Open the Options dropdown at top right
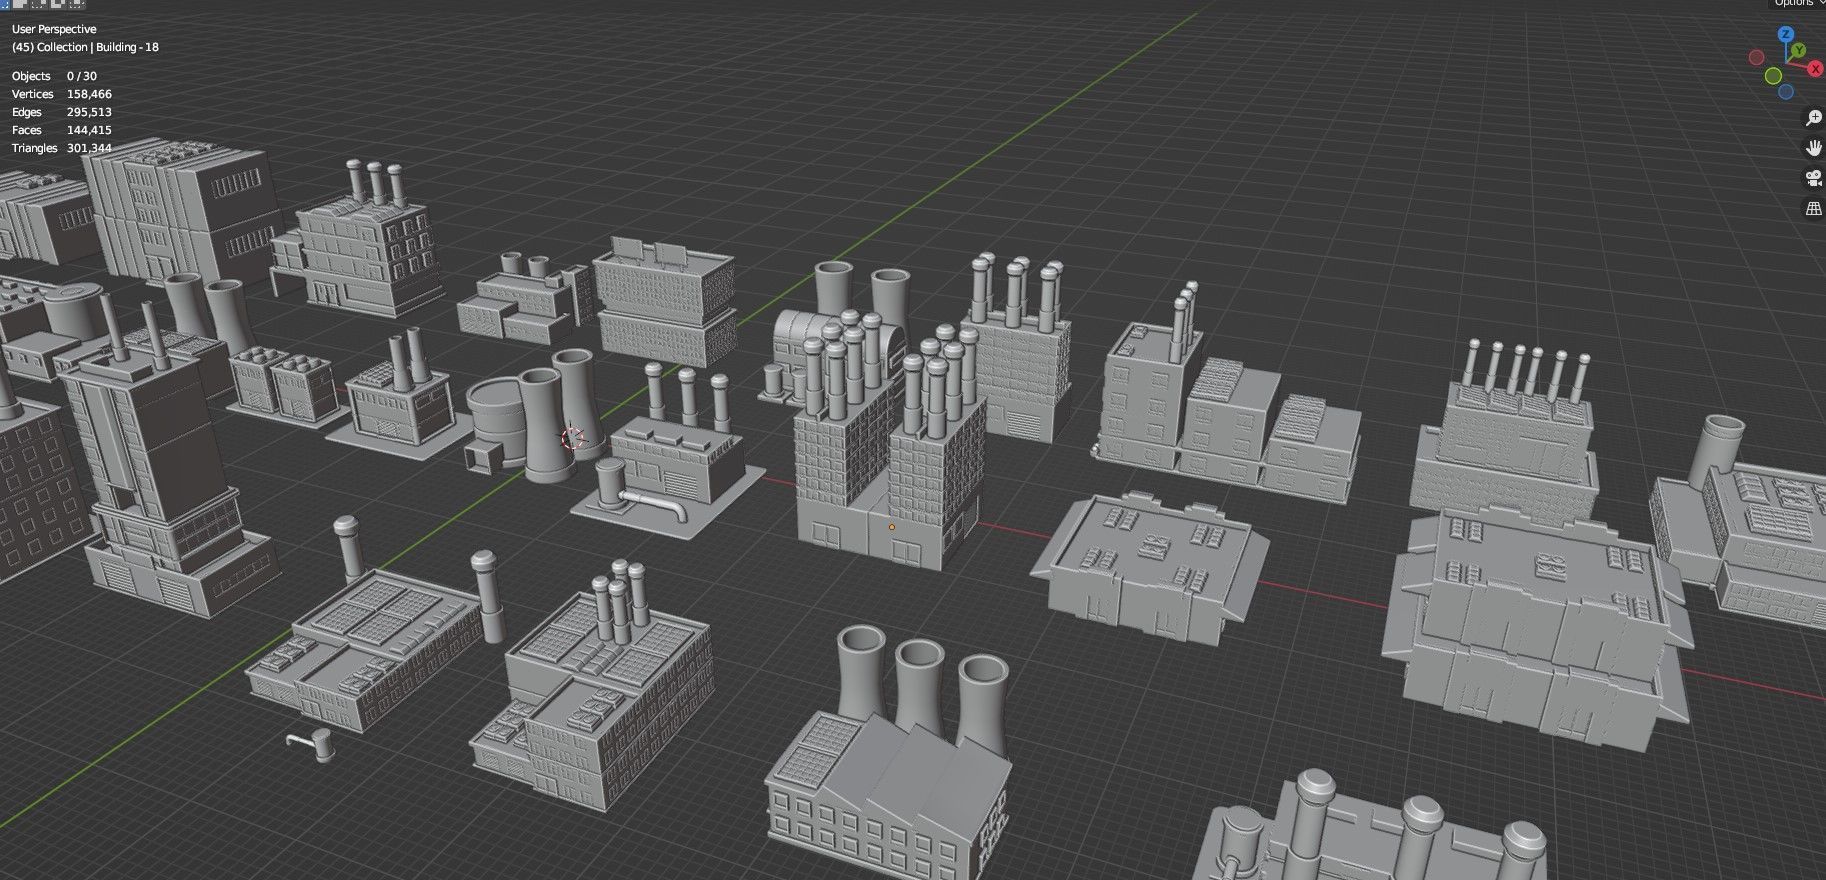The width and height of the screenshot is (1826, 880). [x=1796, y=3]
